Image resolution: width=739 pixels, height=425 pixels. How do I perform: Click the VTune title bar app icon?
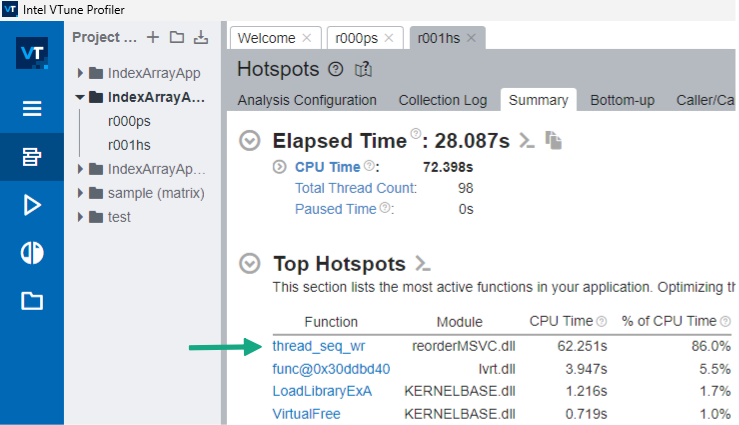click(x=10, y=9)
